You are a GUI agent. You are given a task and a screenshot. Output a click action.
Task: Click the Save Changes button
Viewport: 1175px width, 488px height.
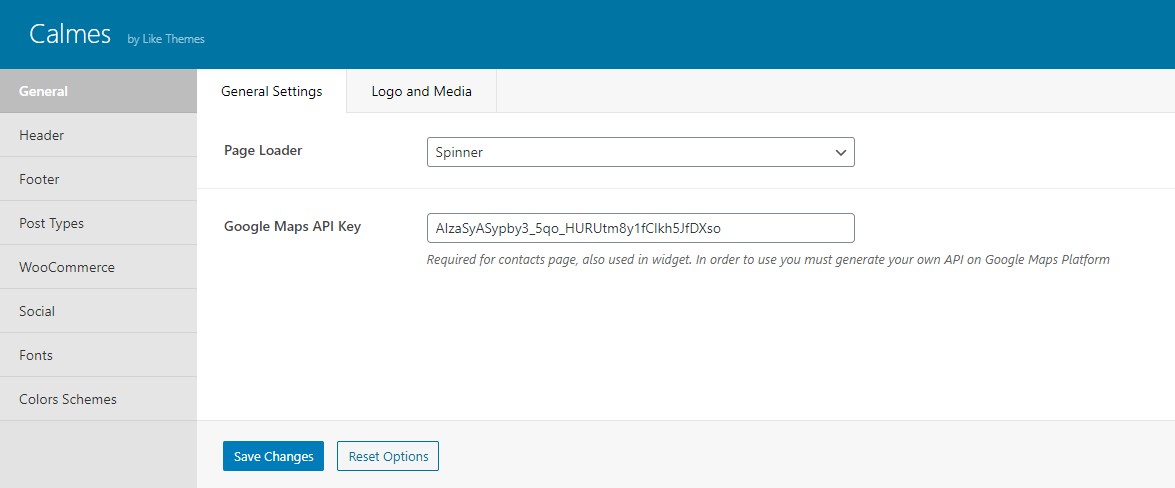point(274,456)
